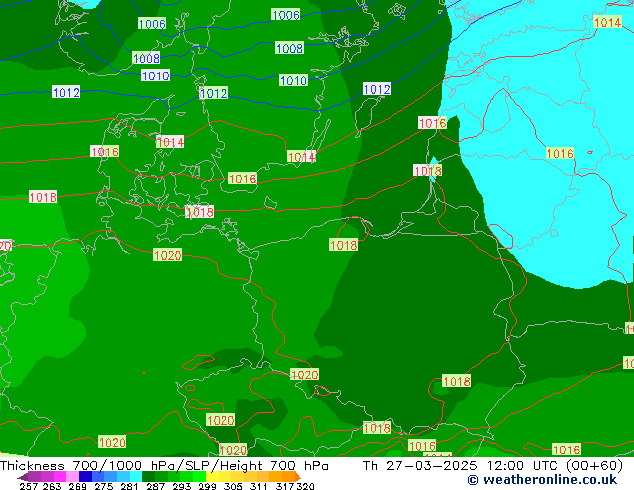Choose the dark green legend swatch above 287

point(148,477)
